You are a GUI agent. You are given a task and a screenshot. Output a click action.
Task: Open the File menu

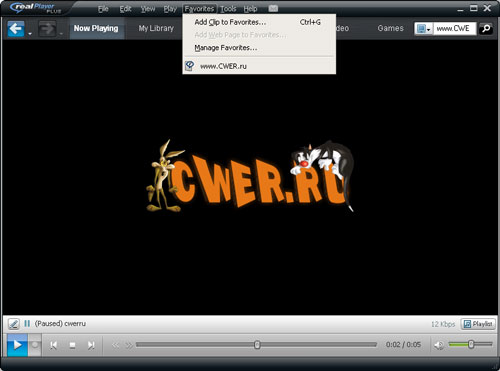click(103, 9)
